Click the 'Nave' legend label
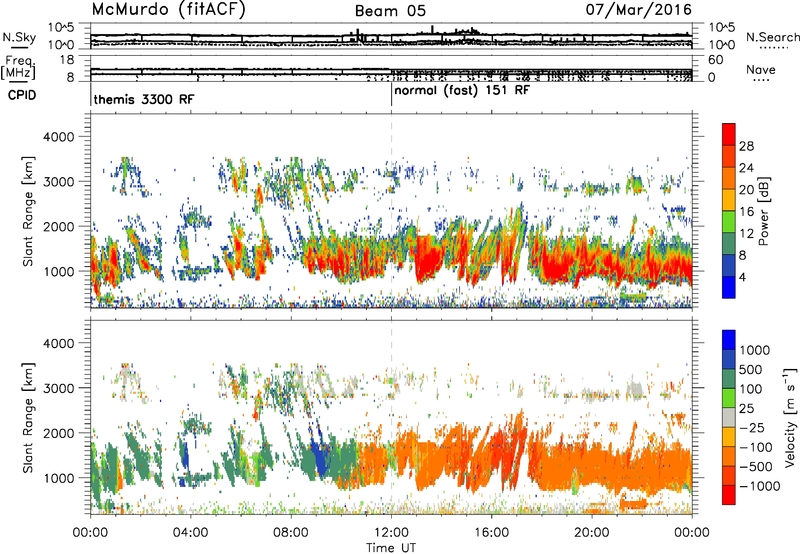800x554 pixels. pyautogui.click(x=761, y=70)
